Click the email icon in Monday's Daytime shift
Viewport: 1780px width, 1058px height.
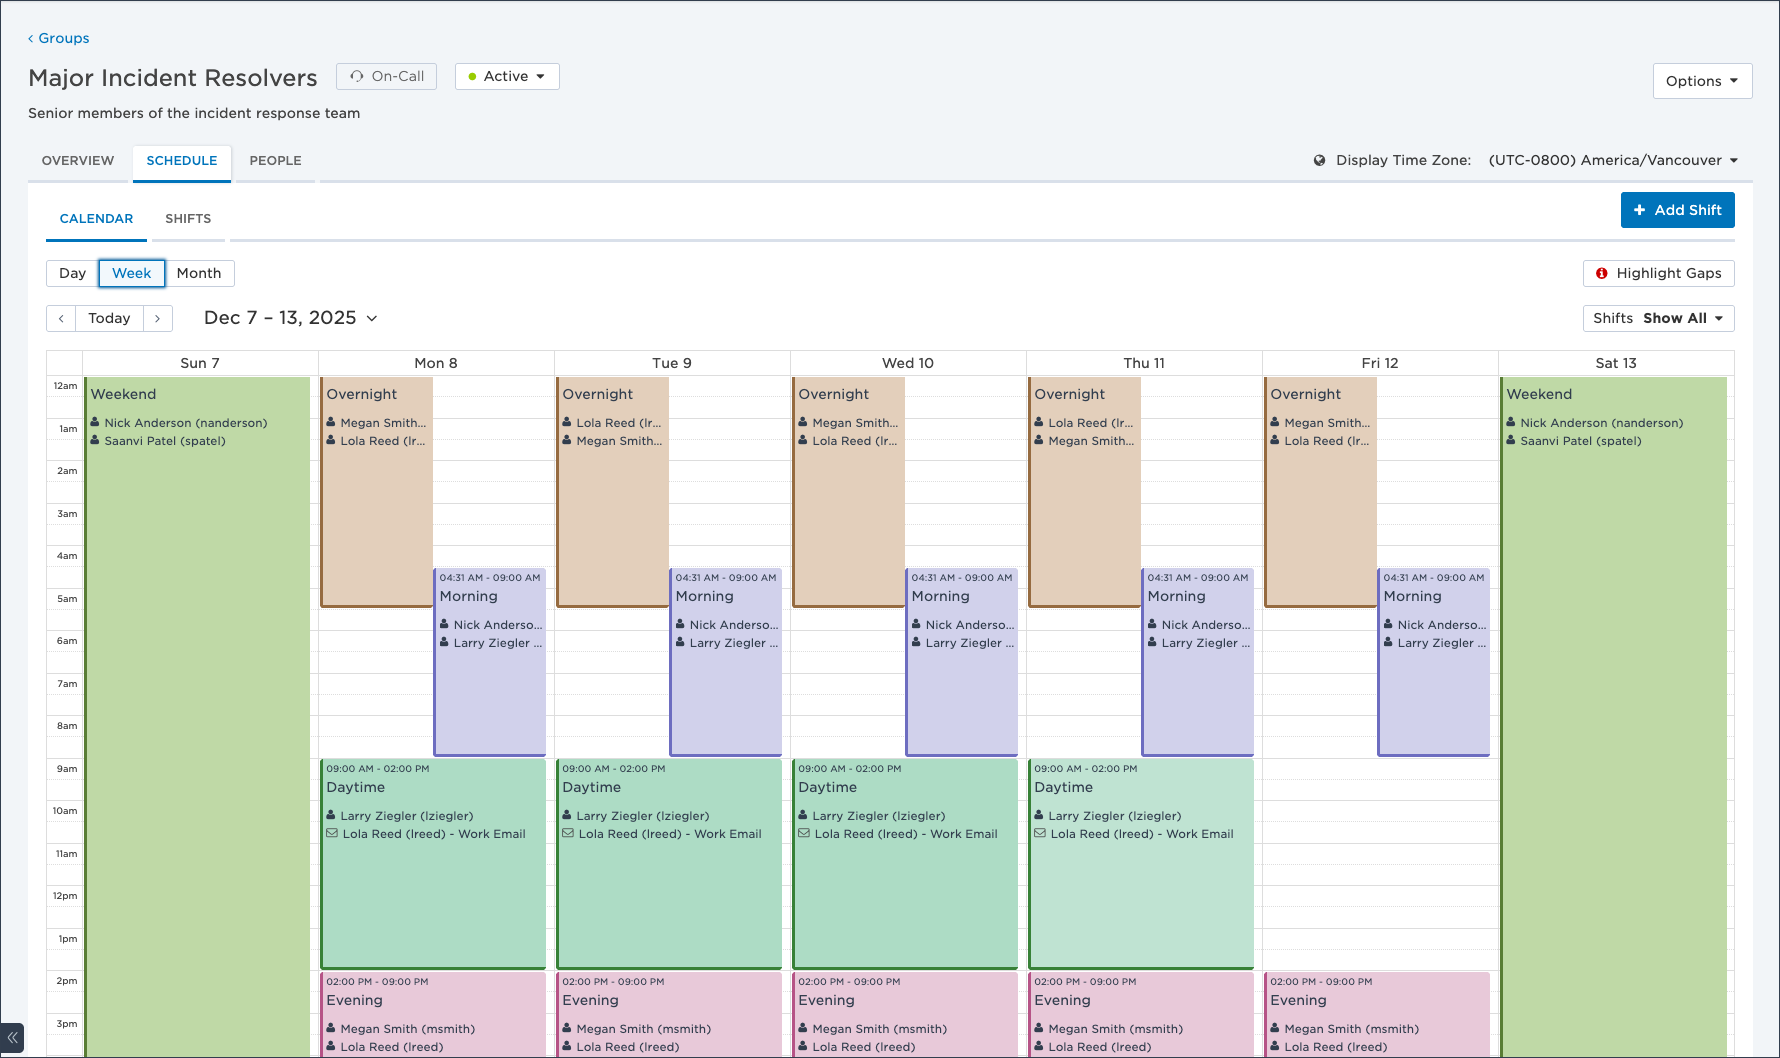click(x=332, y=834)
